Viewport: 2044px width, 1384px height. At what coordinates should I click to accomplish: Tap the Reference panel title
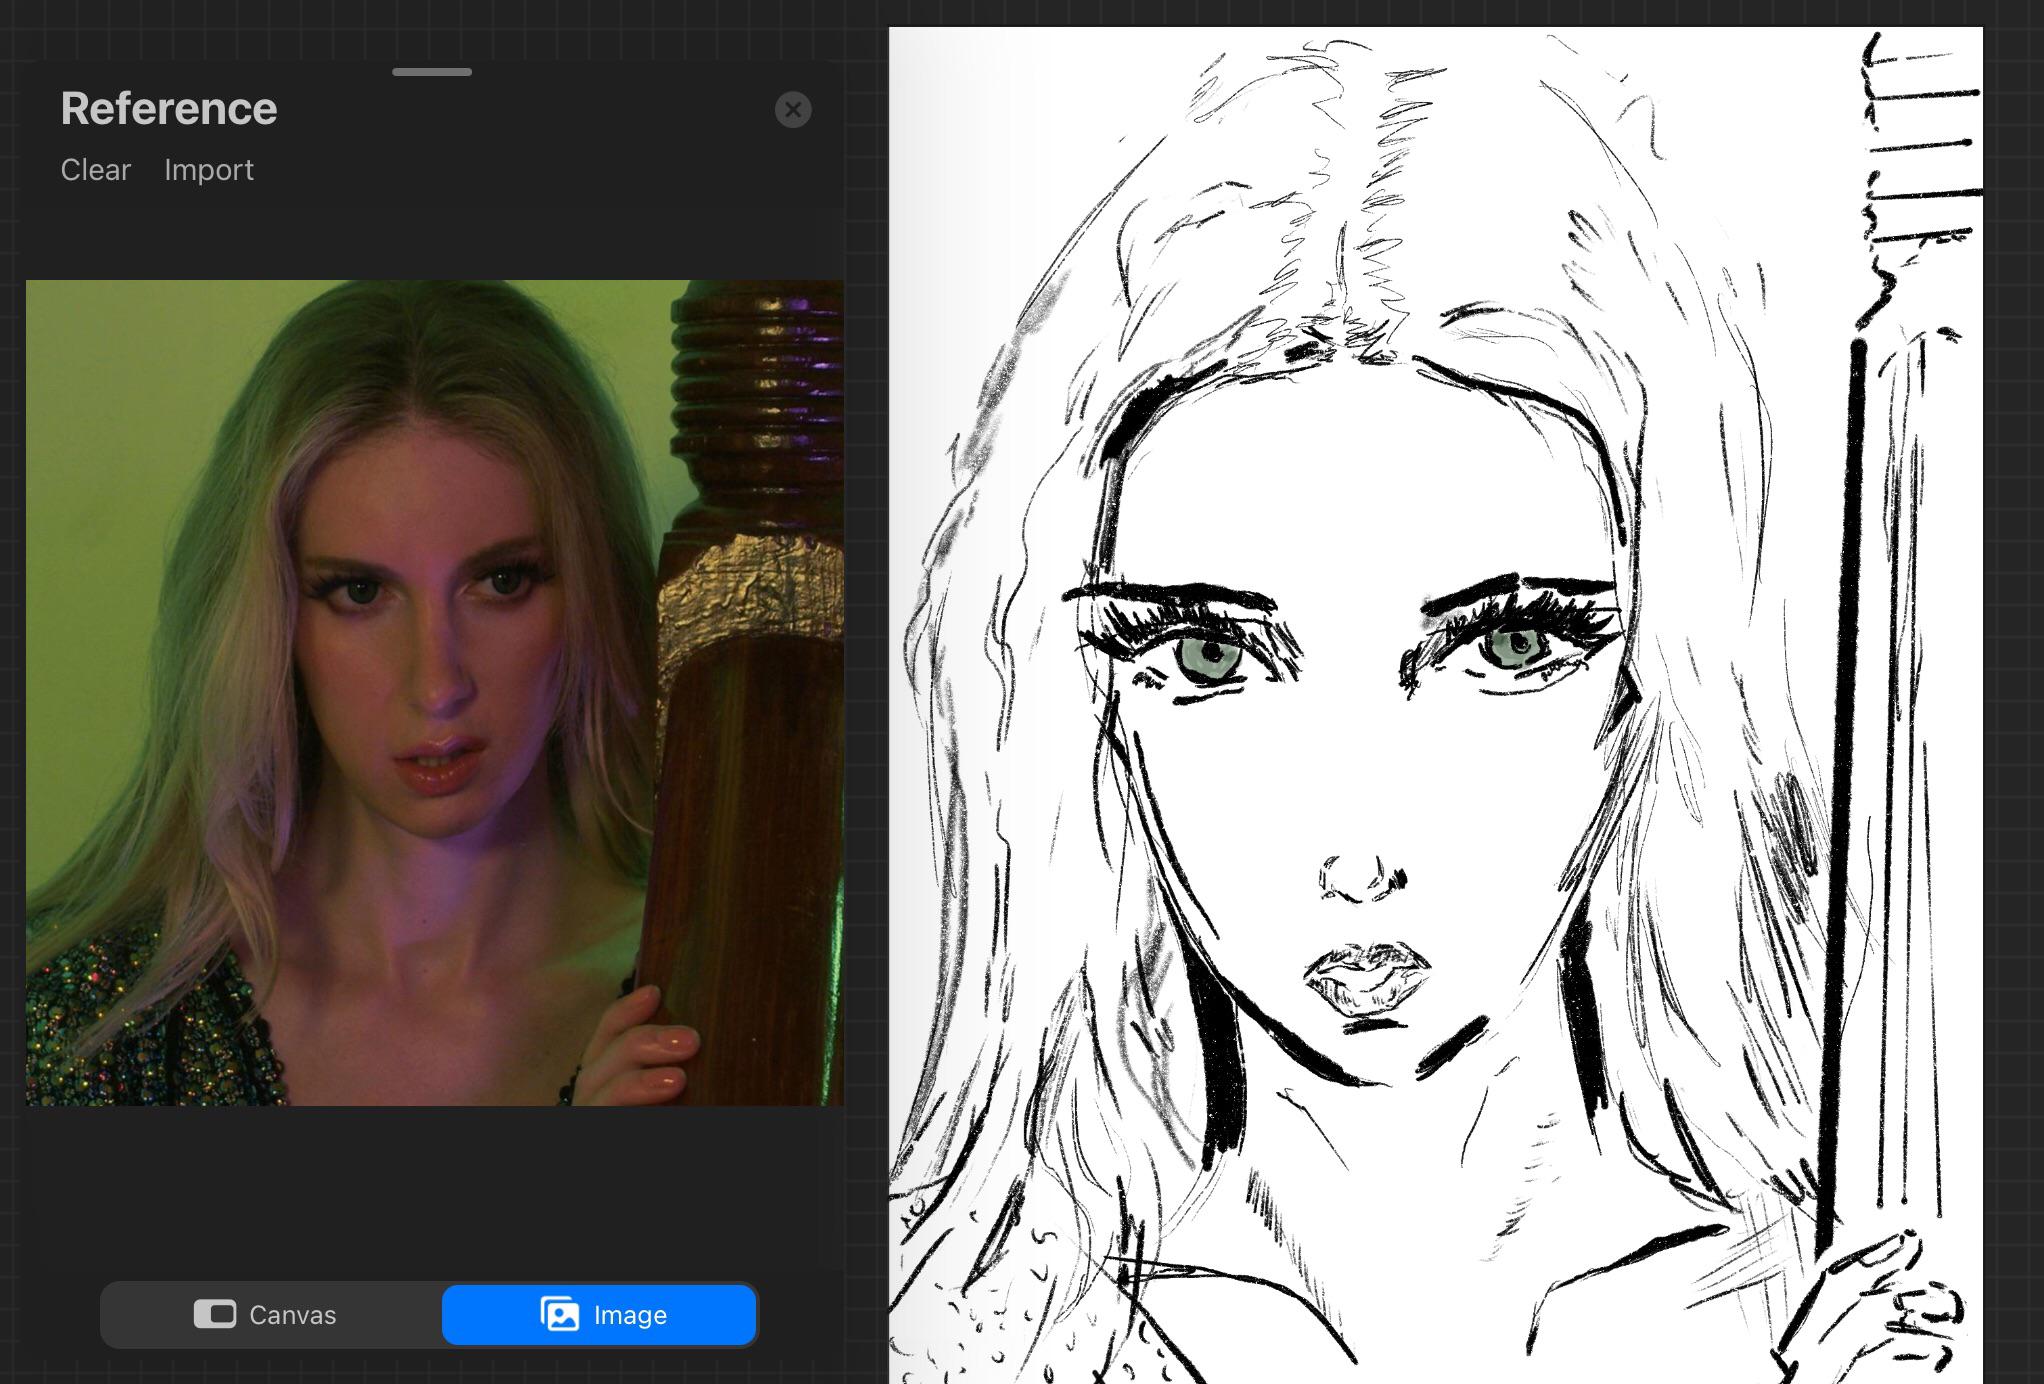point(168,108)
